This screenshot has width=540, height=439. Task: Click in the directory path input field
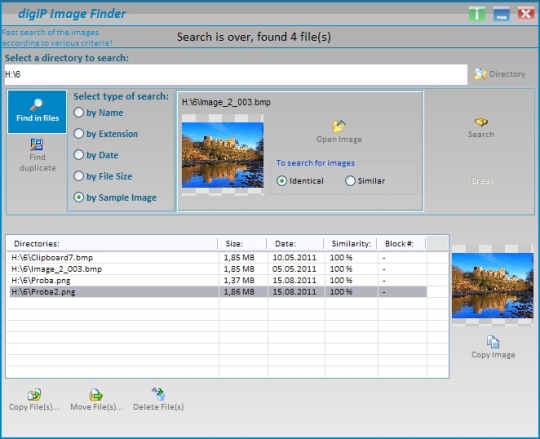coord(236,74)
